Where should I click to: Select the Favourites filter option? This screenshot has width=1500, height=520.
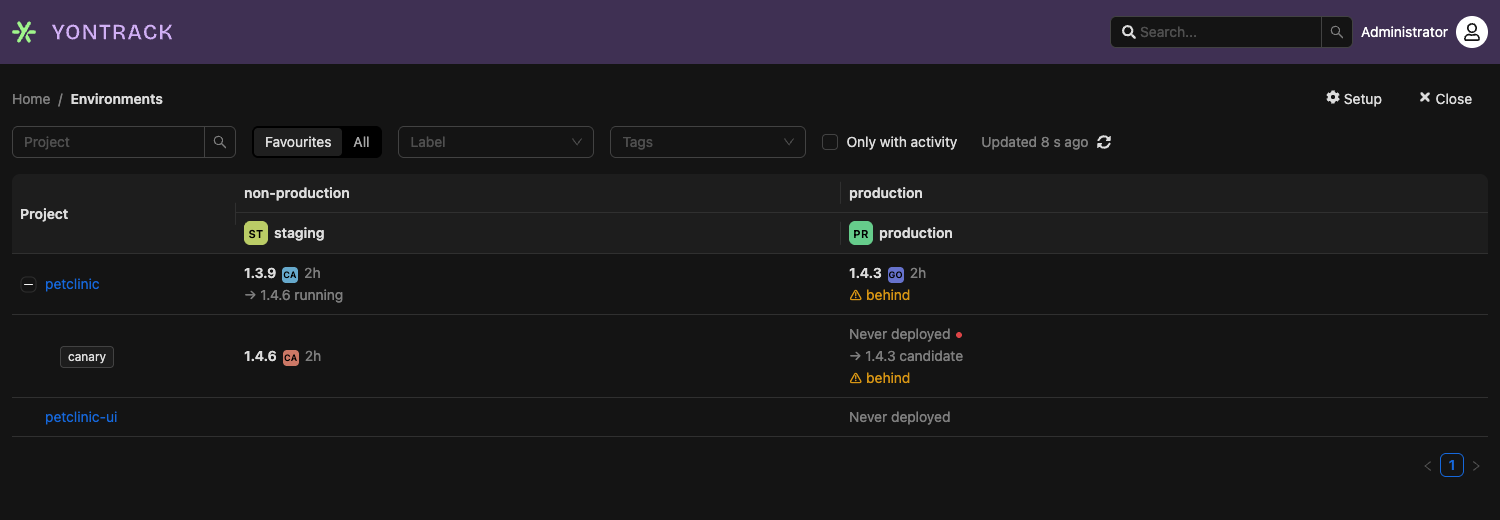(x=298, y=142)
